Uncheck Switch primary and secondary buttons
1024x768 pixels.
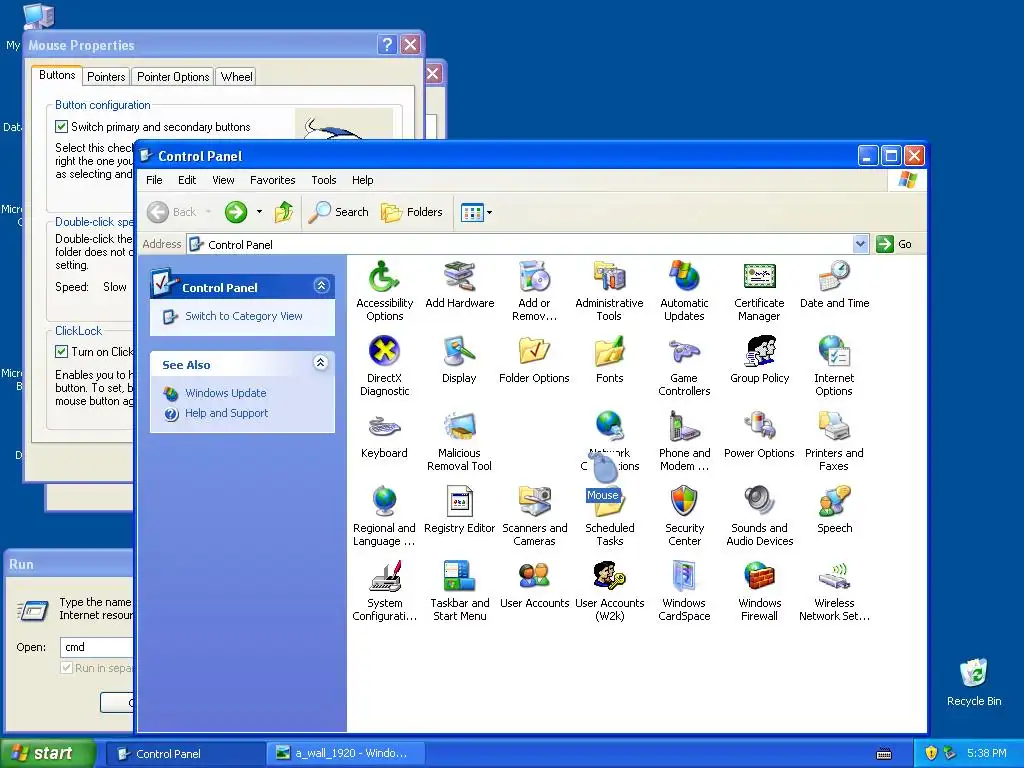pos(61,127)
